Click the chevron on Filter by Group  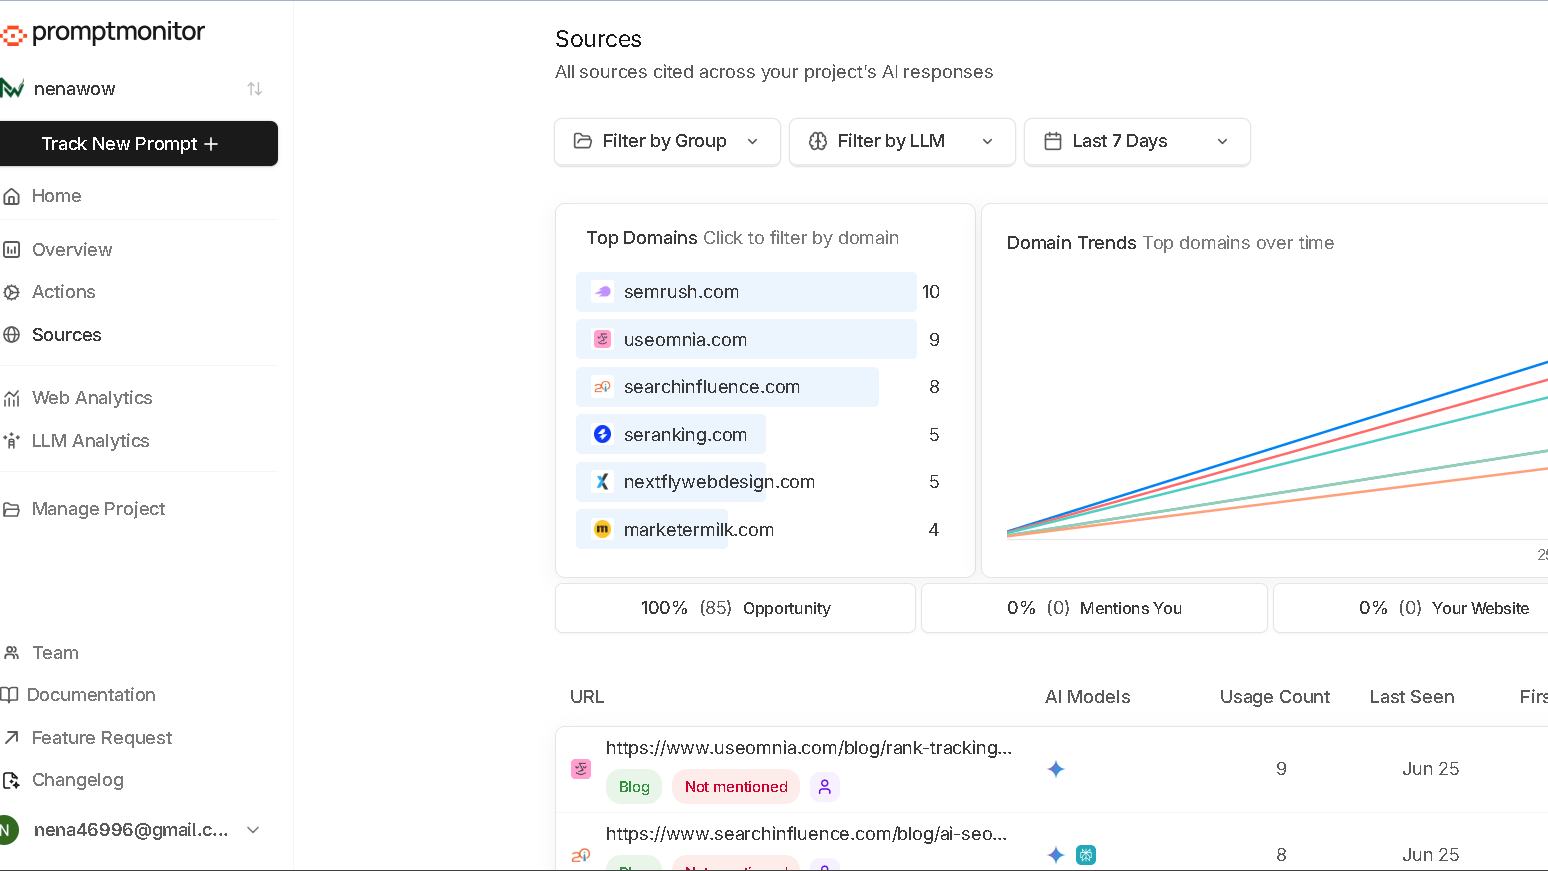tap(753, 142)
